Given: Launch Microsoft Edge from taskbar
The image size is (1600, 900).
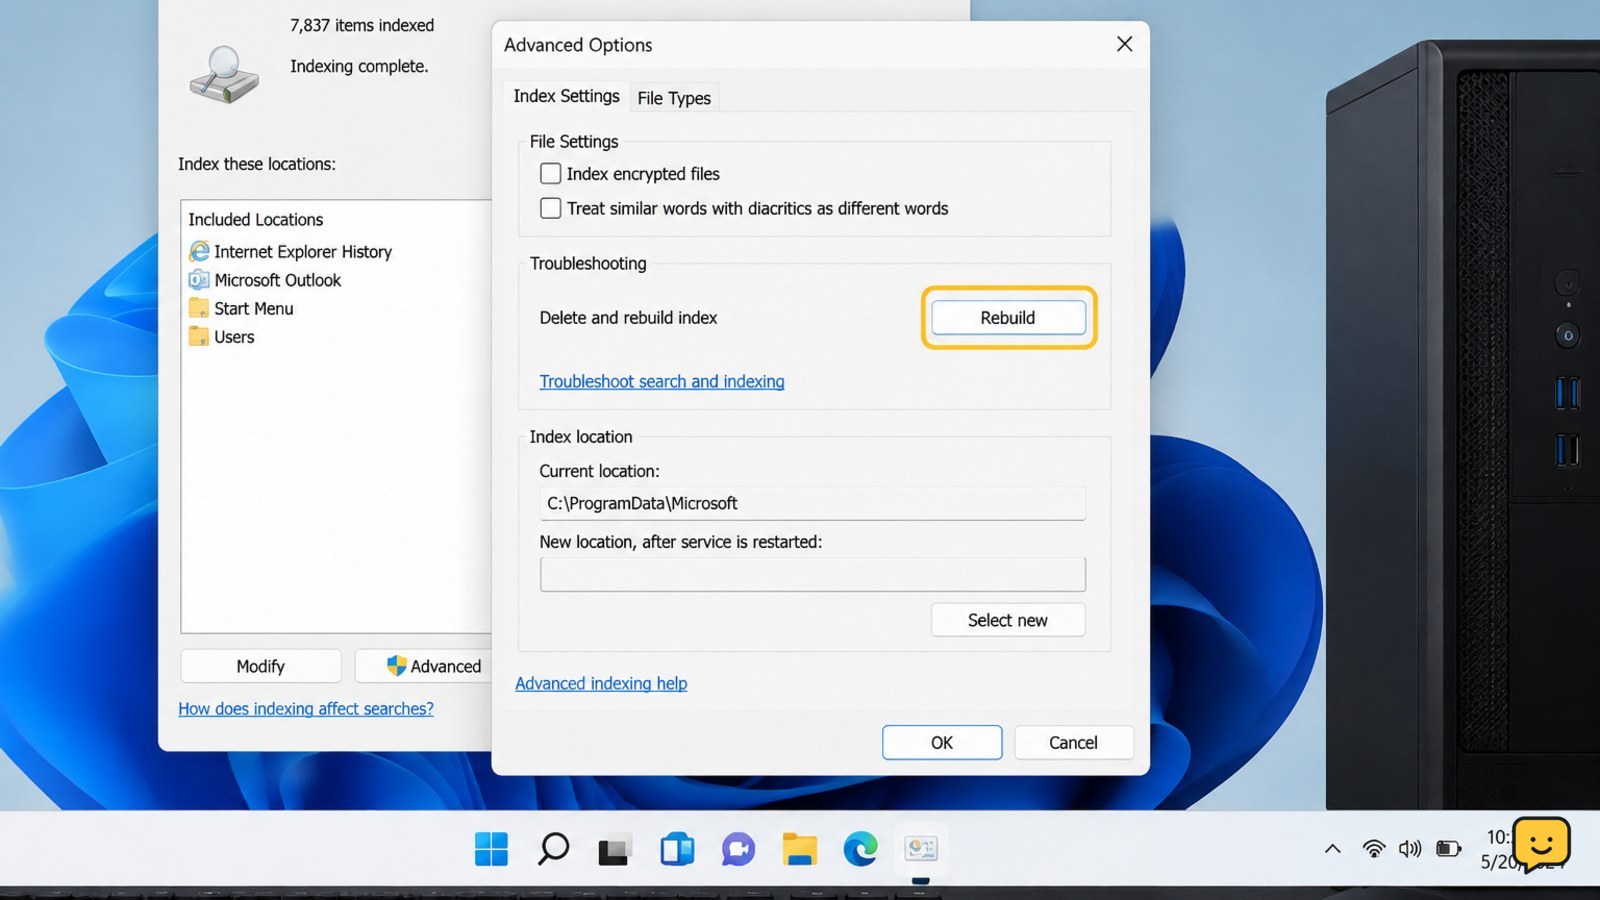Looking at the screenshot, I should click(860, 849).
